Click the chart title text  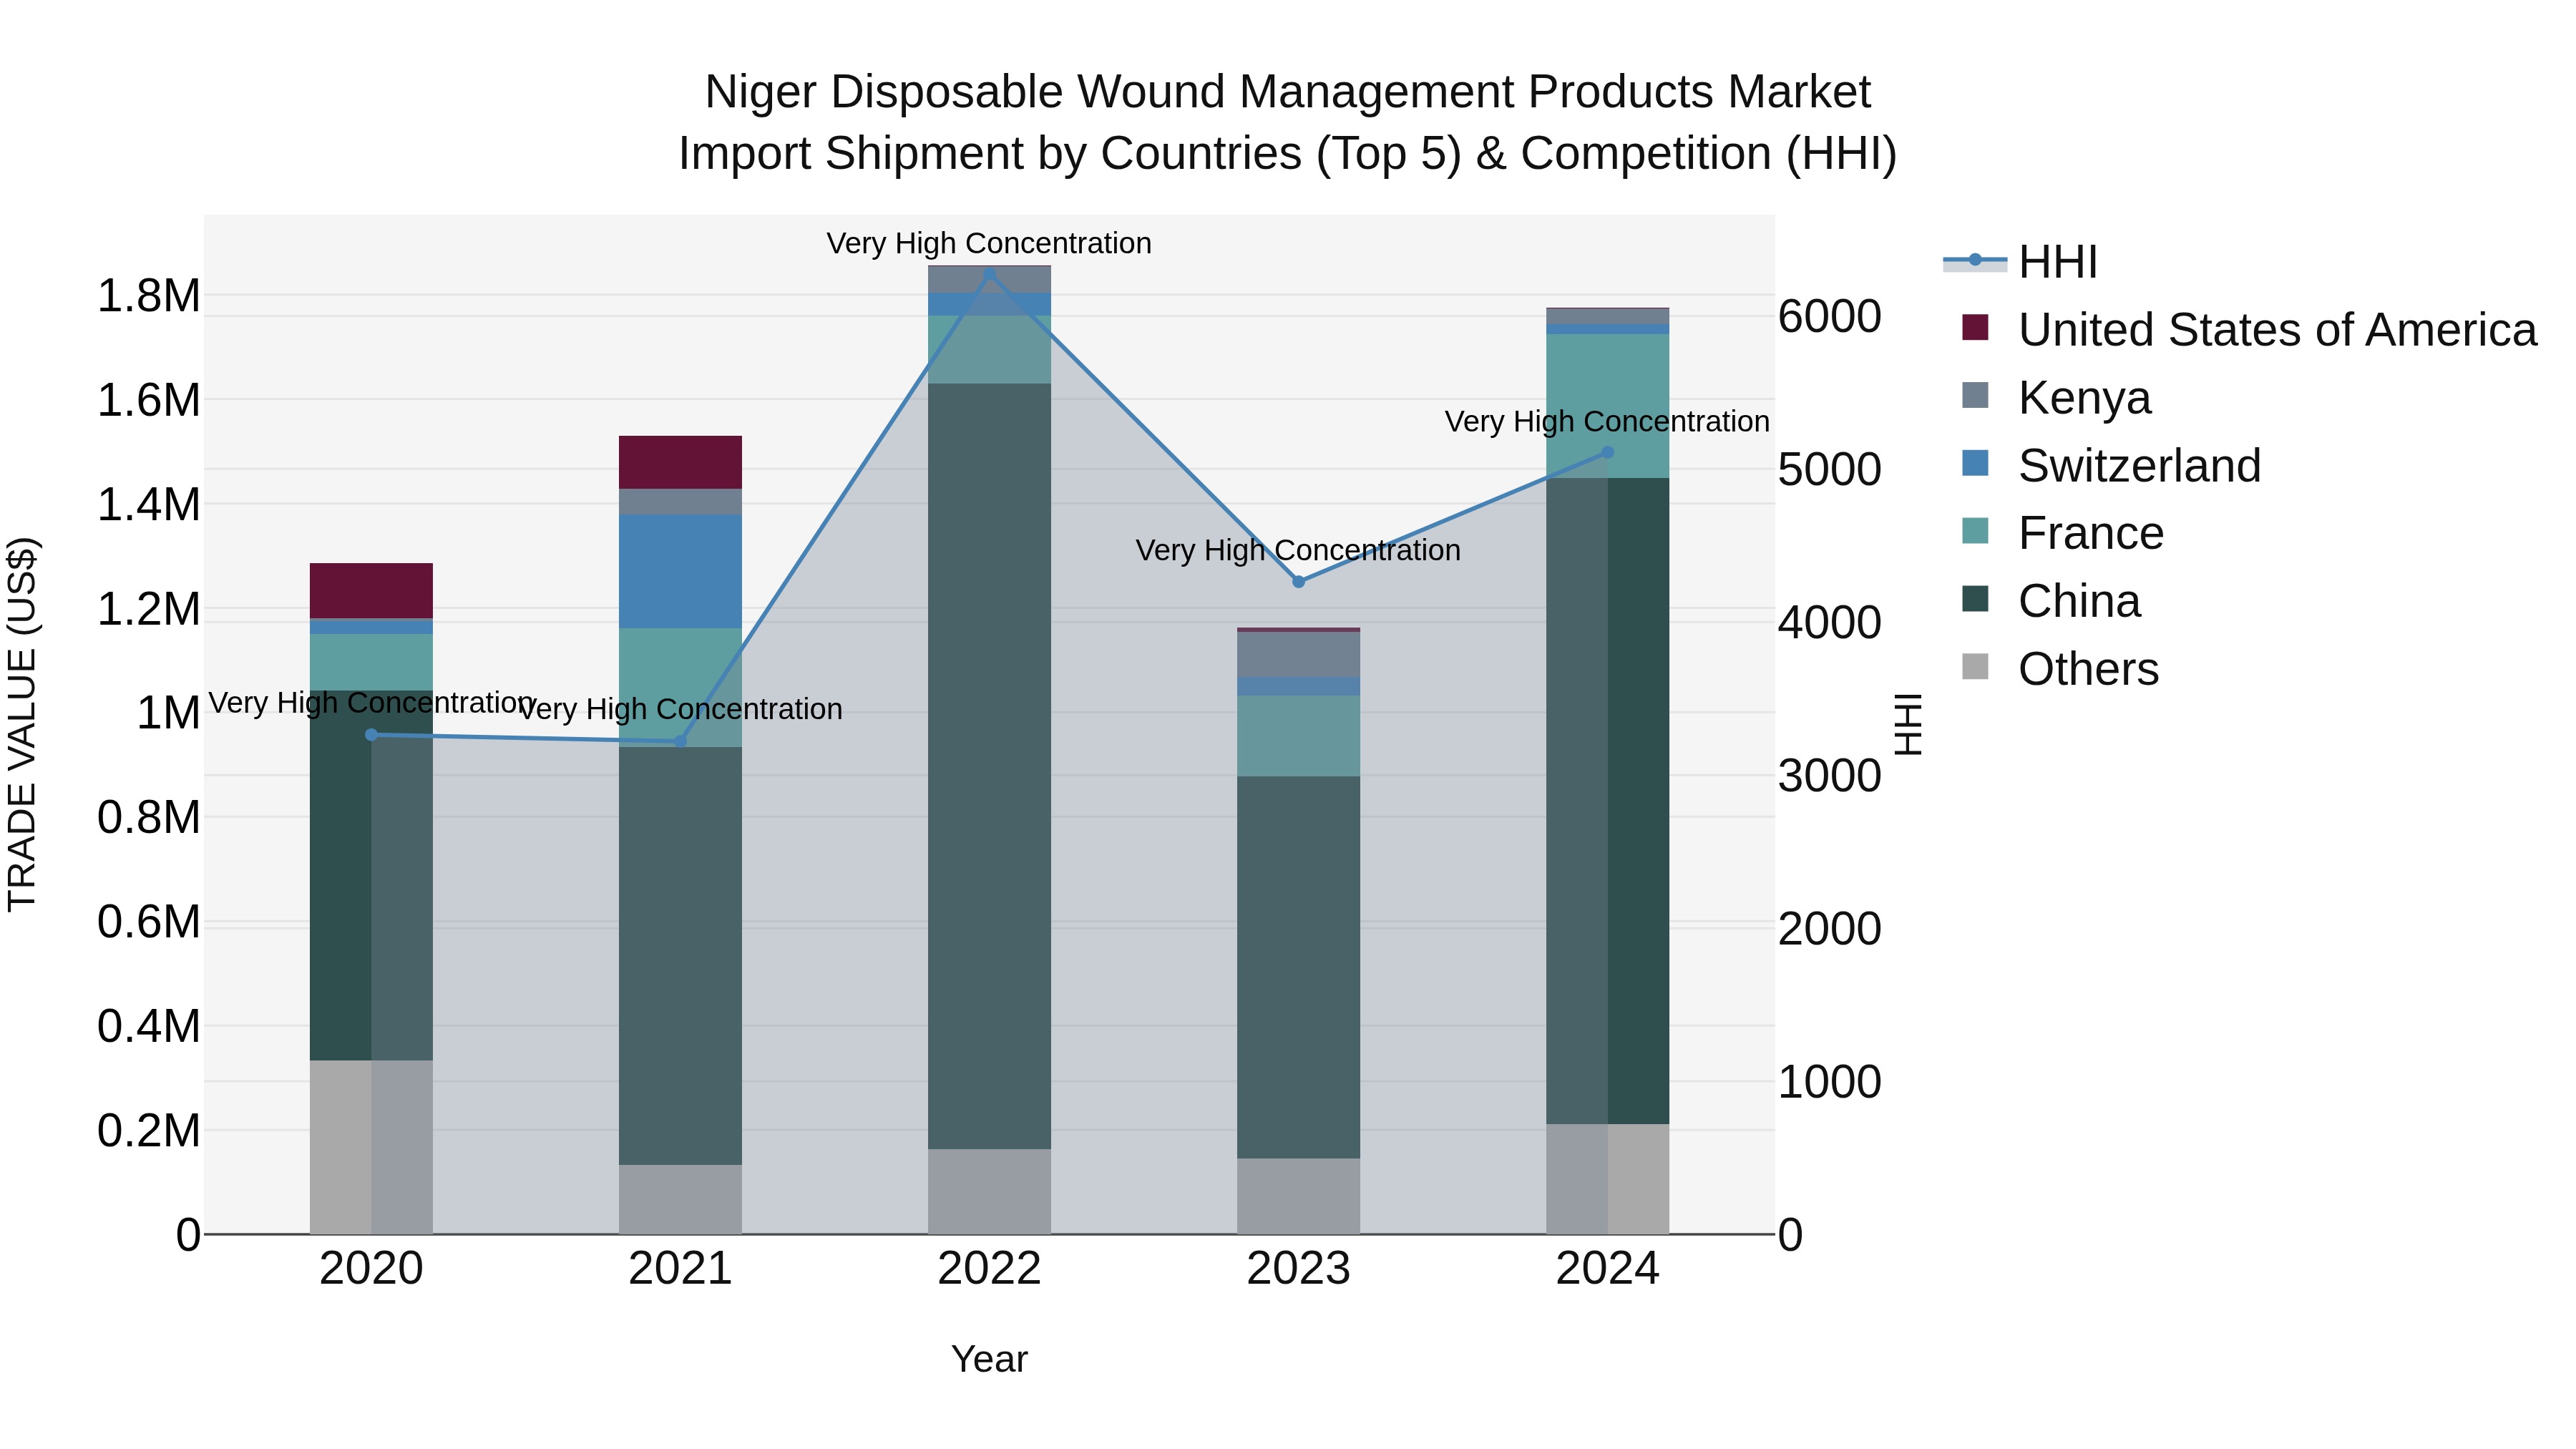click(1288, 122)
